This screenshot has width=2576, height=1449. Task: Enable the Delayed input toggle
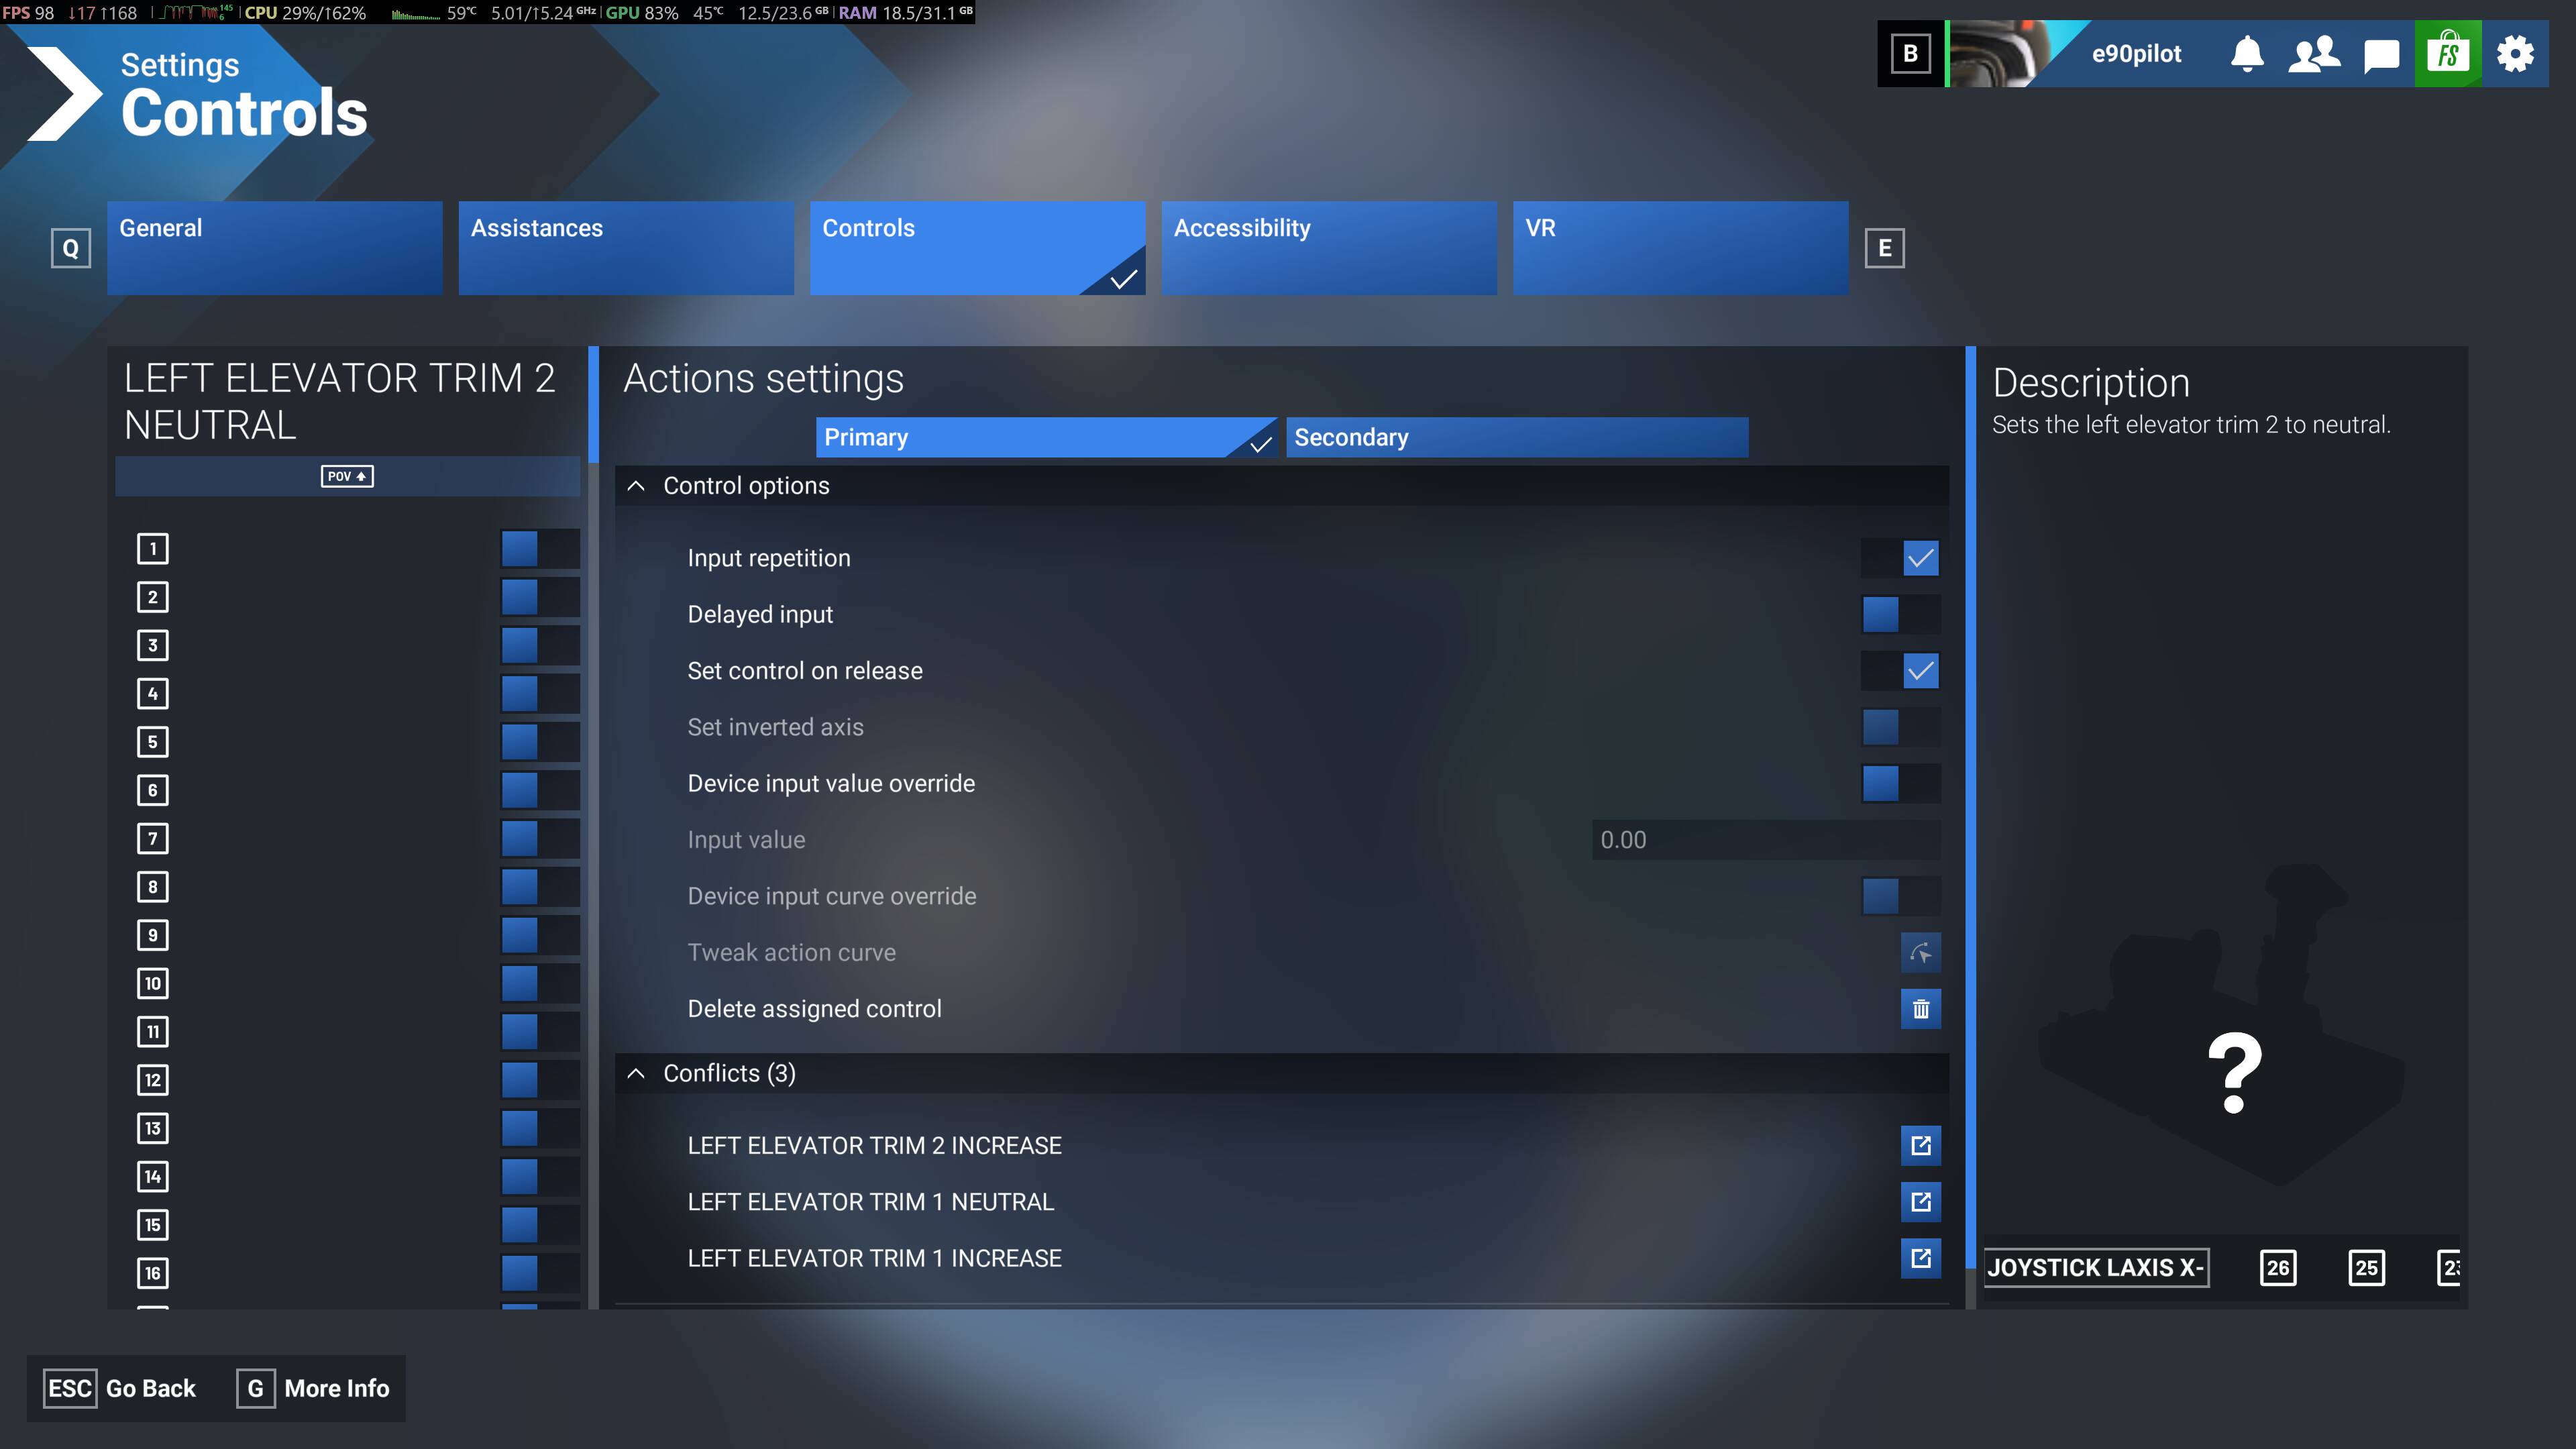[x=1900, y=614]
